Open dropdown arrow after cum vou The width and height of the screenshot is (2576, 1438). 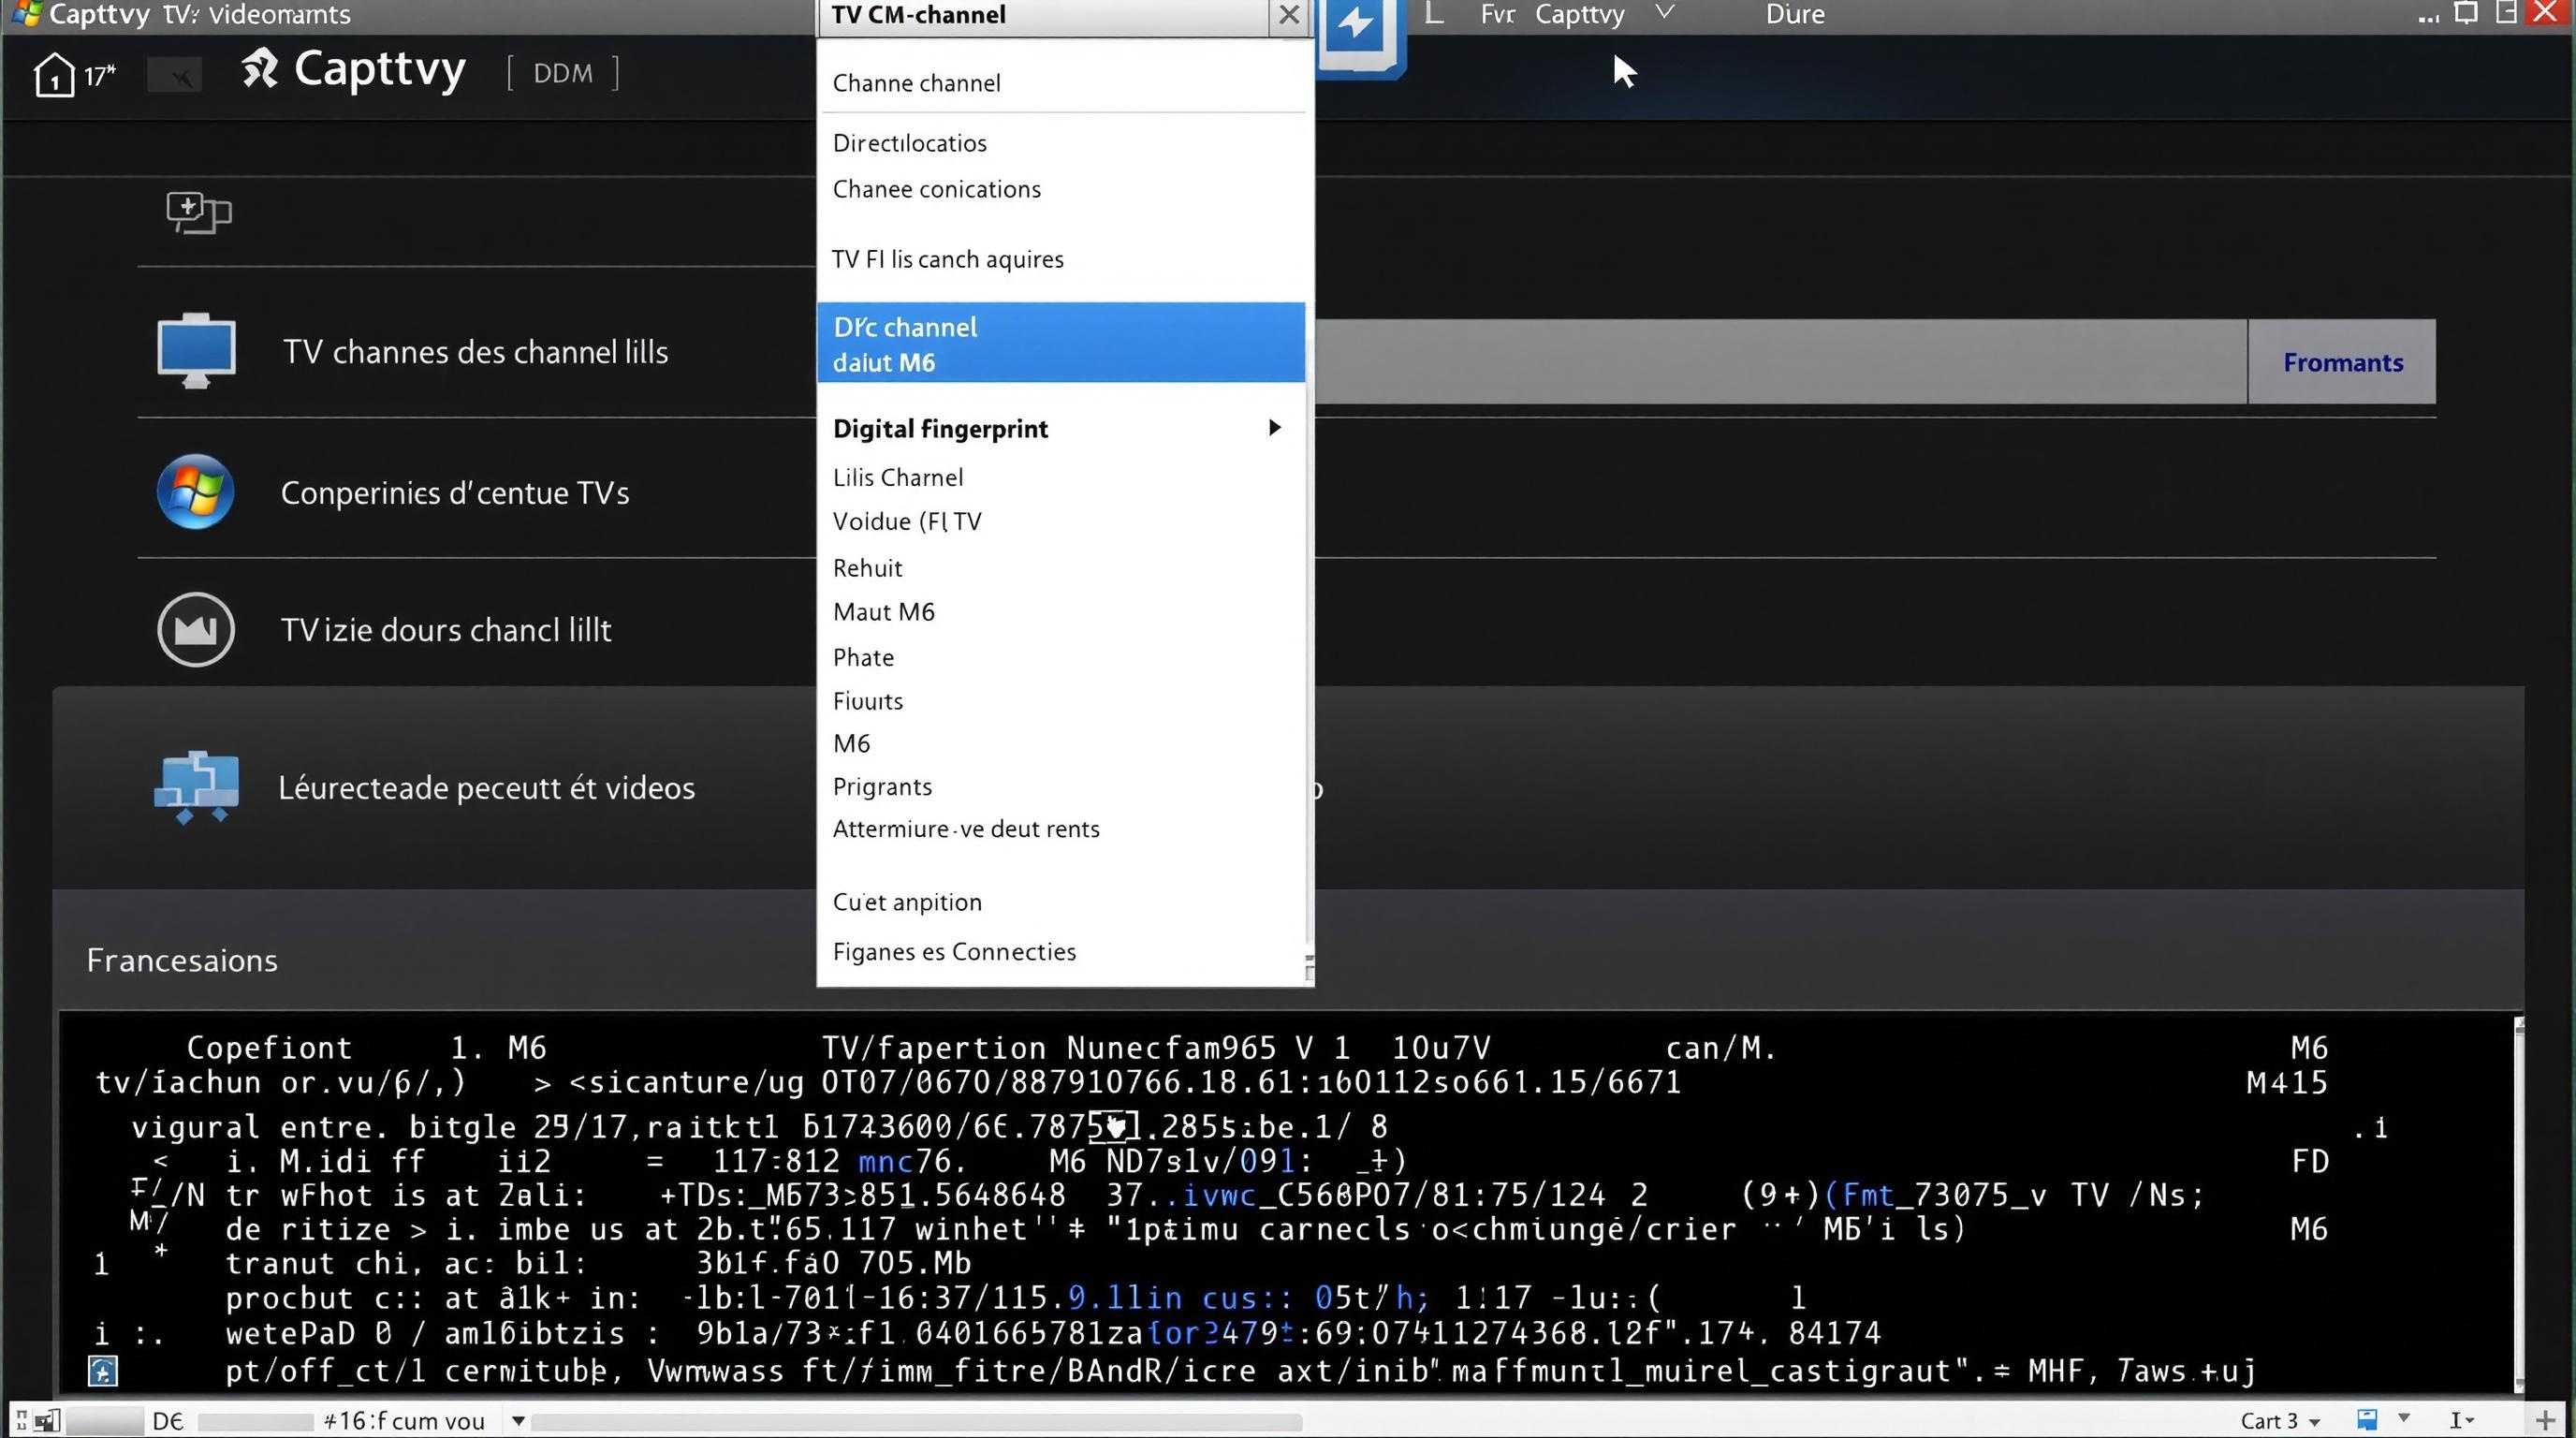(x=518, y=1421)
